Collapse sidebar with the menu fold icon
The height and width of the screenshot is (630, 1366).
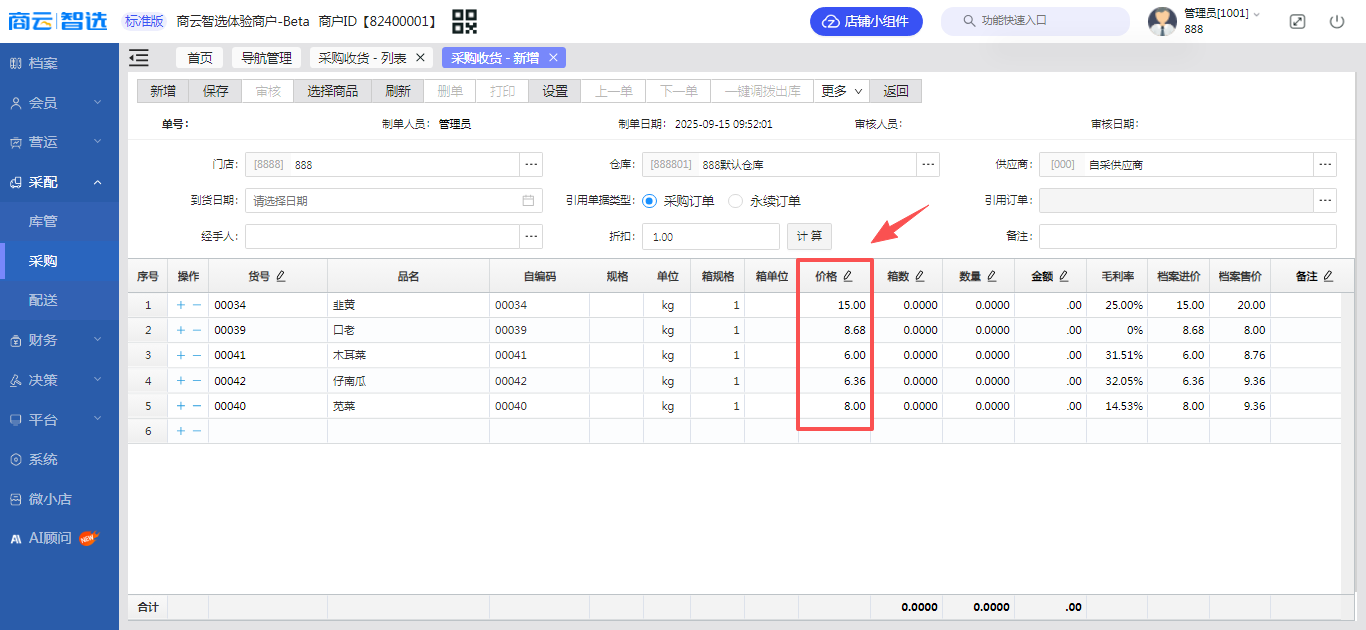pos(139,58)
